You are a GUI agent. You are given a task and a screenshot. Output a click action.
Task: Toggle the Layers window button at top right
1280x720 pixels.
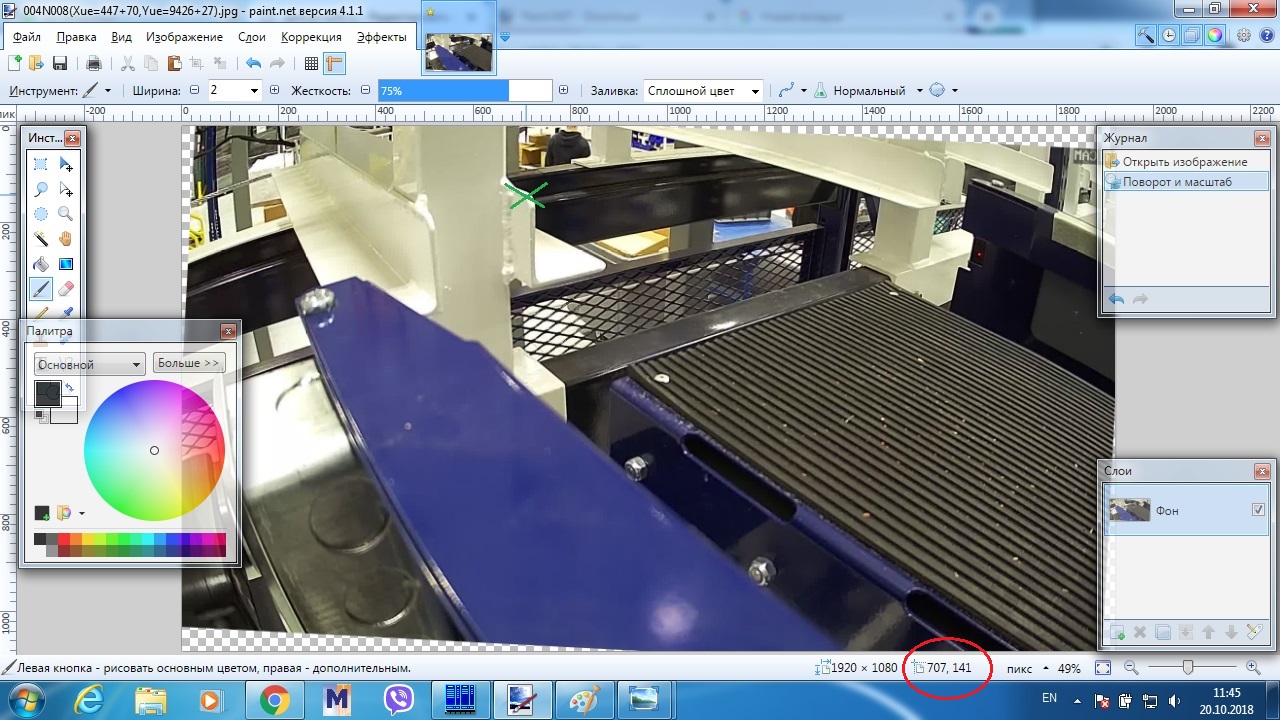[1192, 35]
